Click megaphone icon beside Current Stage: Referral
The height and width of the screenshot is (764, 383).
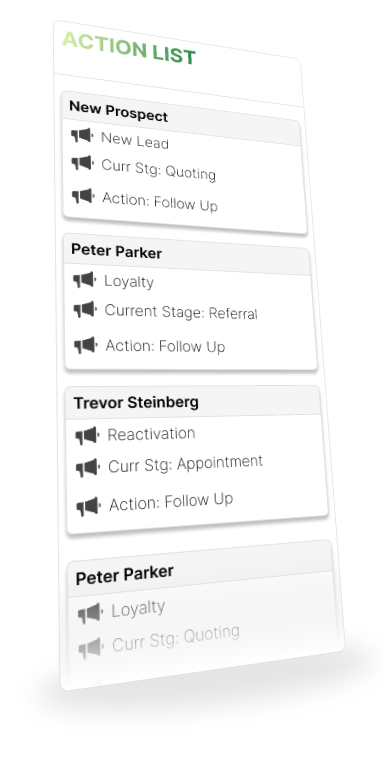click(x=85, y=310)
